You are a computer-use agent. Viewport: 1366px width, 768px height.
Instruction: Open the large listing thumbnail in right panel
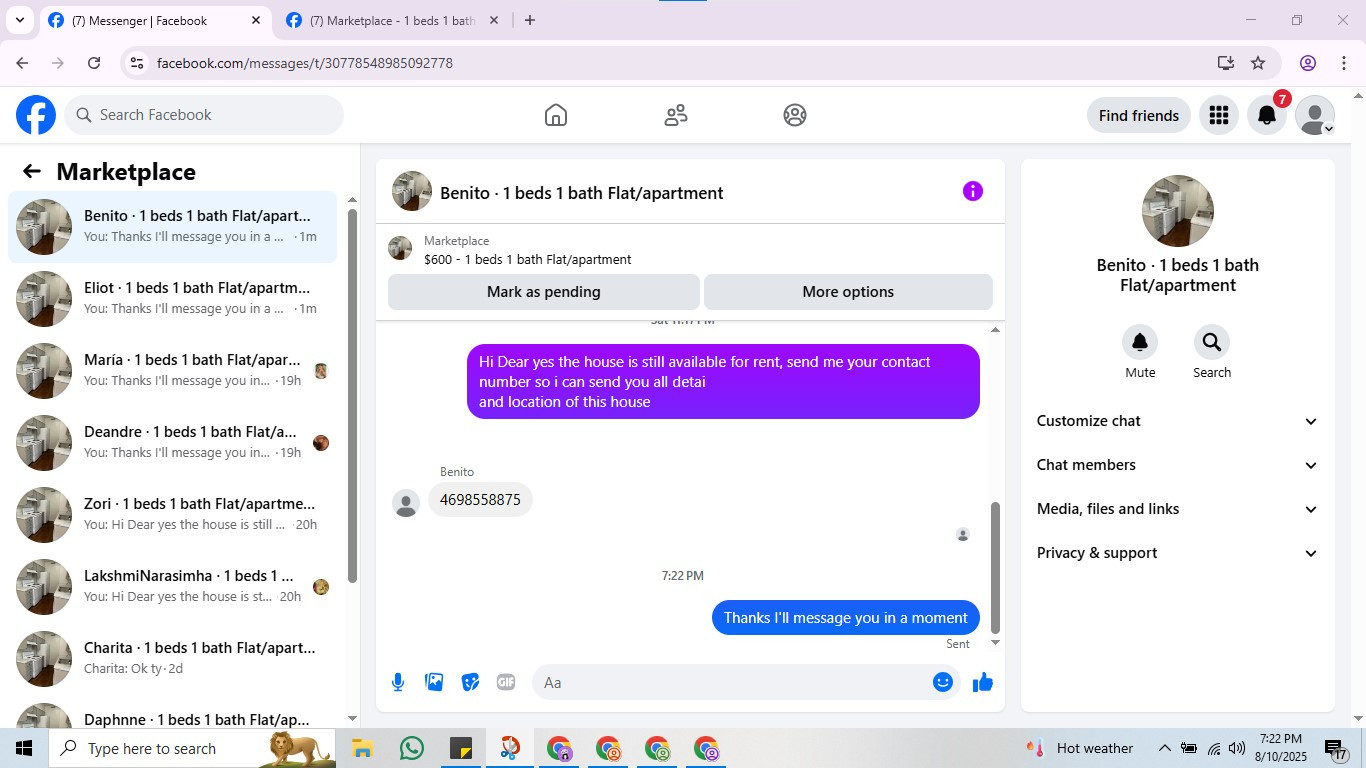[1178, 211]
